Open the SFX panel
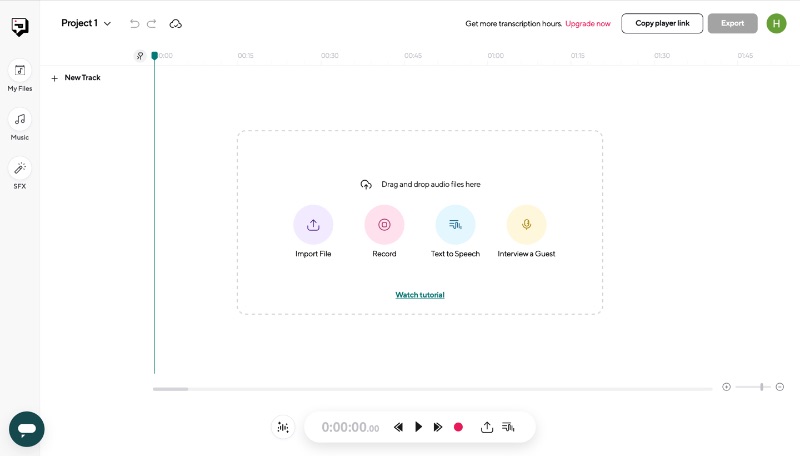This screenshot has width=800, height=456. click(x=20, y=173)
